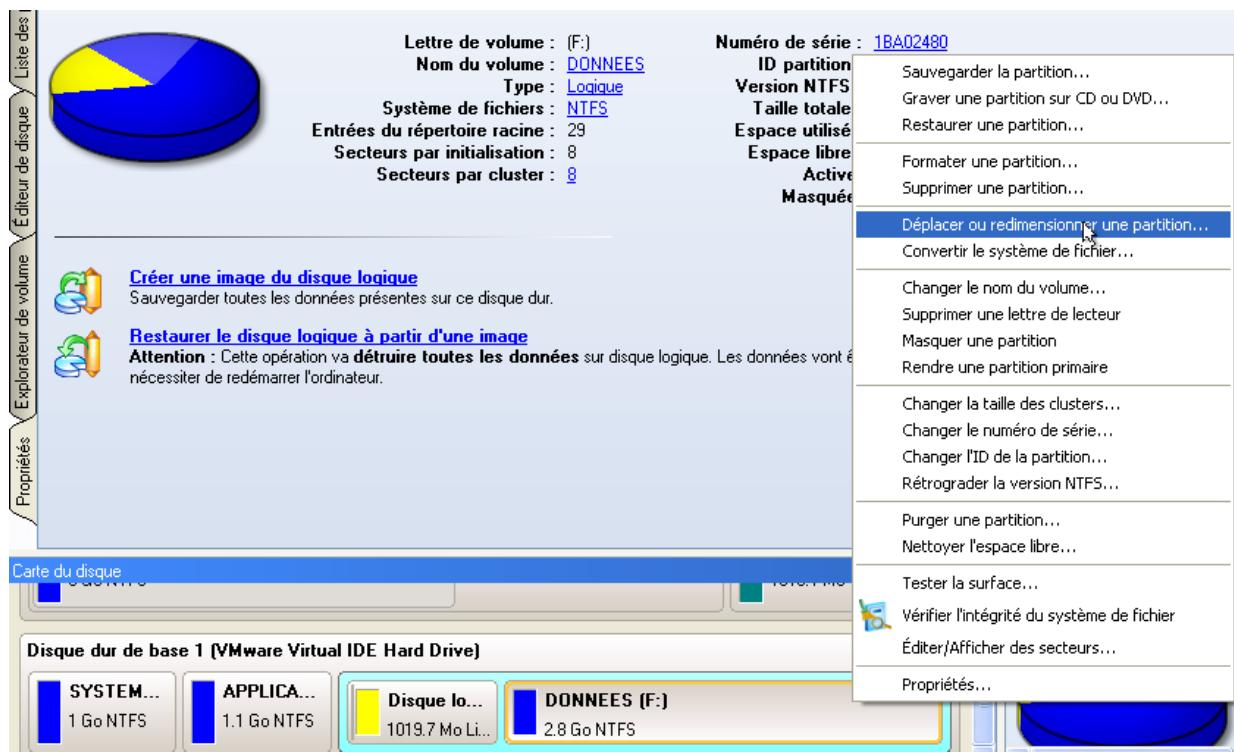Click the Logique type link
The width and height of the screenshot is (1234, 754).
[x=595, y=87]
